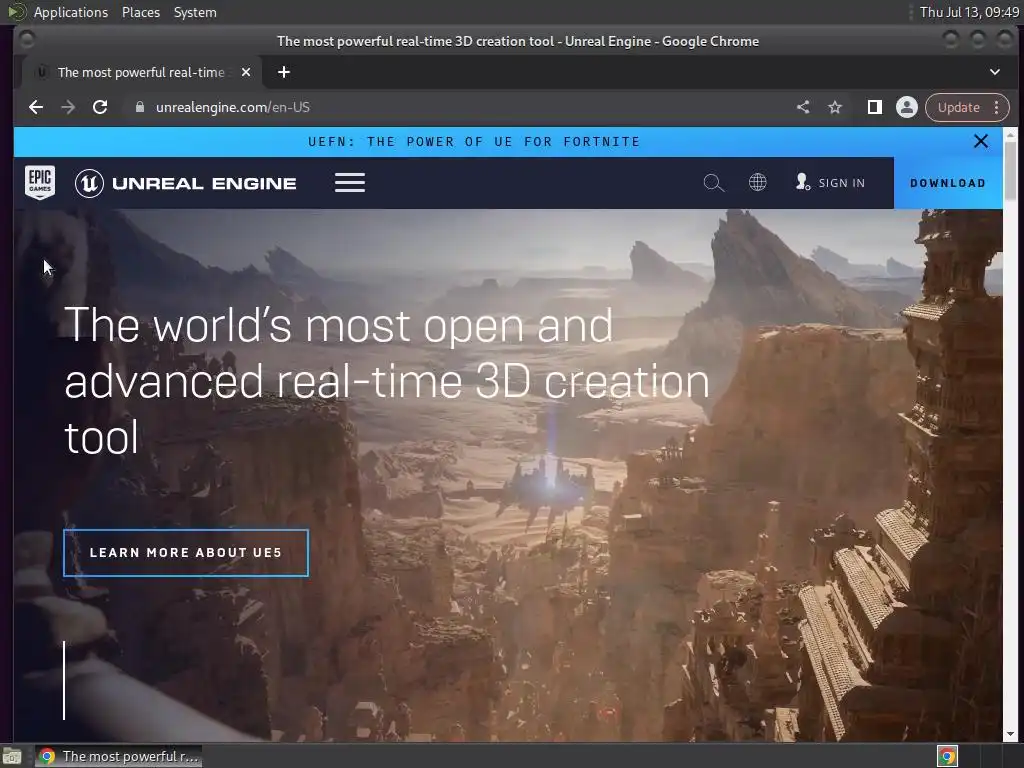The image size is (1024, 768).
Task: Open Chrome profile avatar
Action: click(906, 107)
